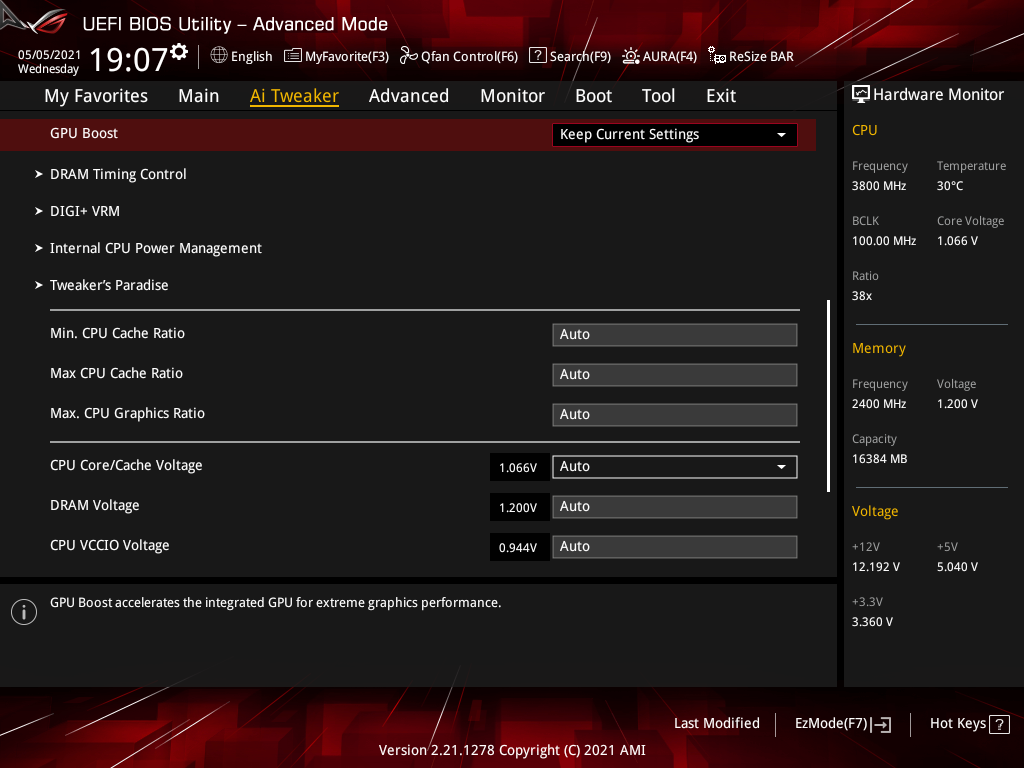Viewport: 1024px width, 768px height.
Task: Click the CPU Core/Cache Voltage label
Action: pos(126,466)
